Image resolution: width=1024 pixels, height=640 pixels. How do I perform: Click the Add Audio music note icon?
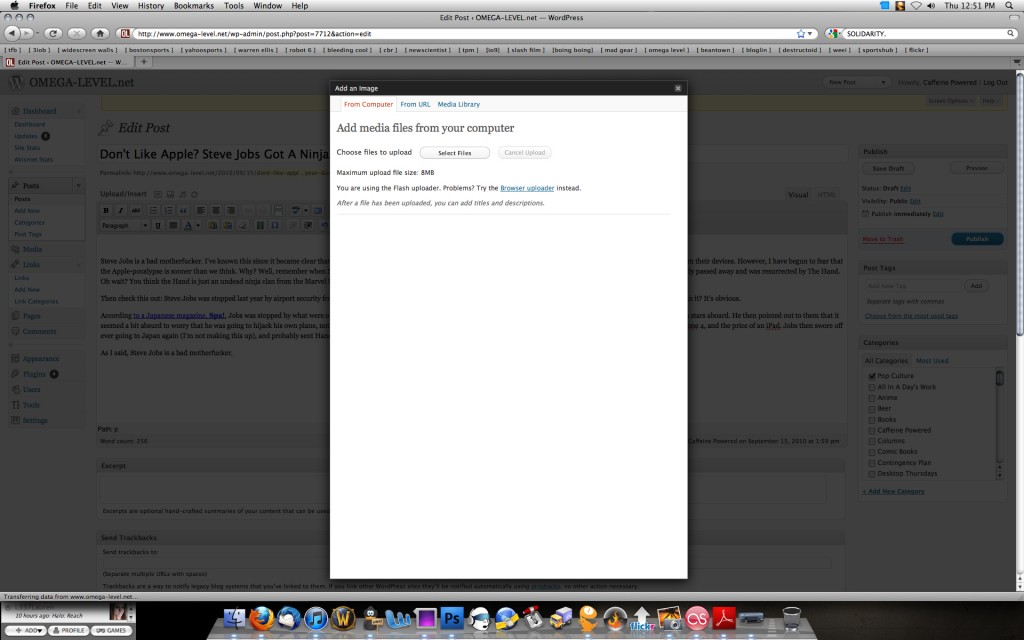click(182, 194)
